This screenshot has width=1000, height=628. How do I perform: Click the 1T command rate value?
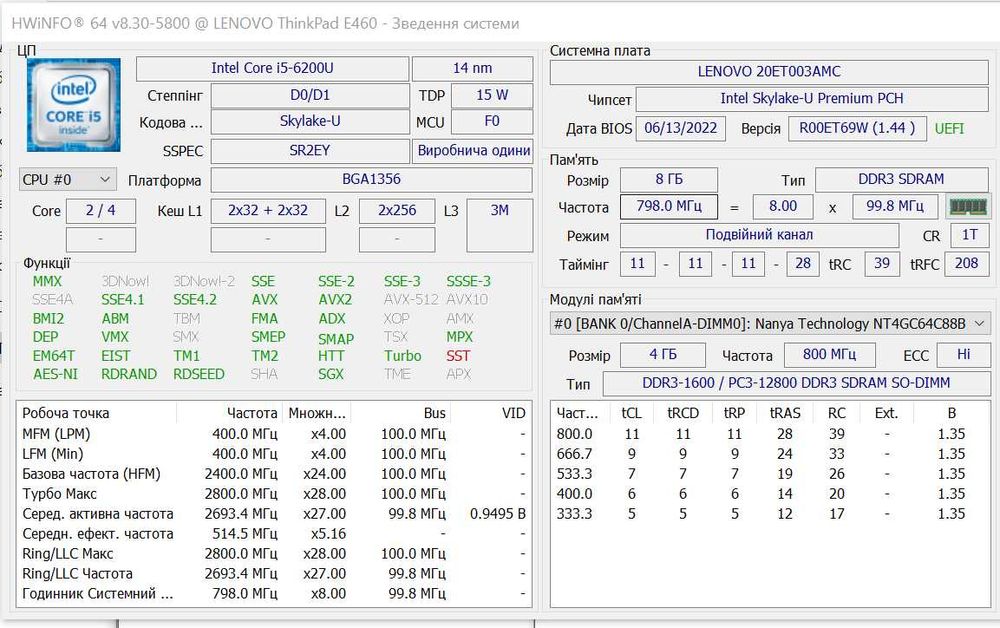969,235
